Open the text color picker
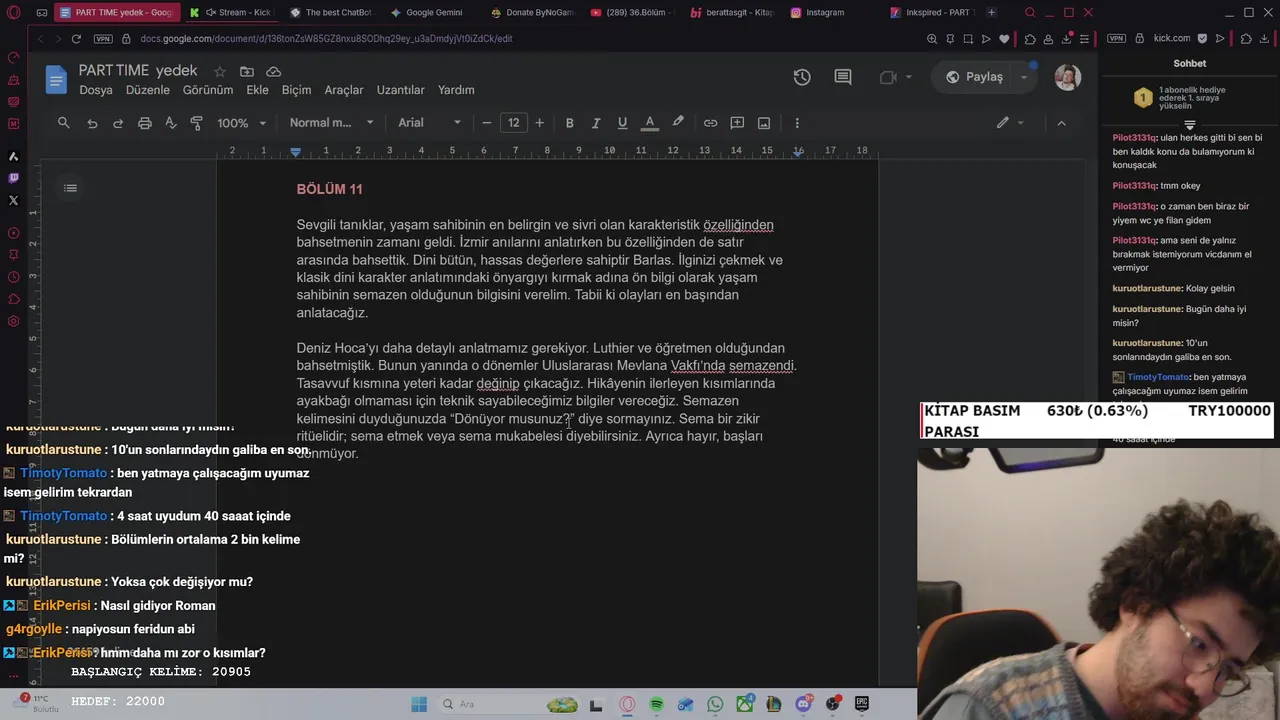The height and width of the screenshot is (720, 1280). tap(650, 123)
